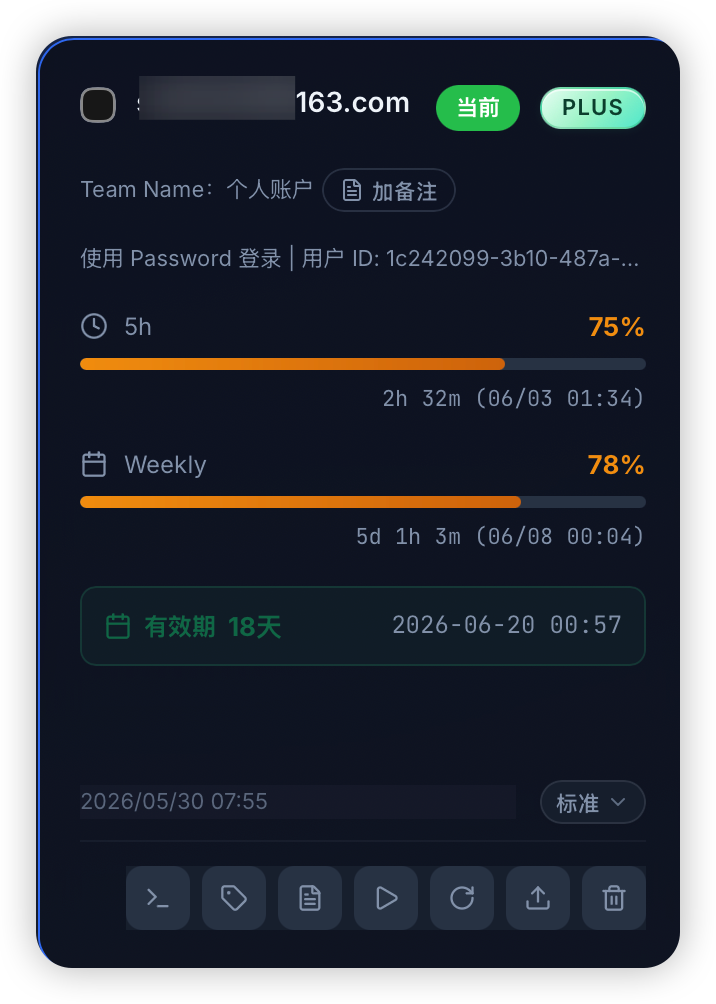The width and height of the screenshot is (716, 1004).
Task: Click the play triangle icon
Action: pos(386,898)
